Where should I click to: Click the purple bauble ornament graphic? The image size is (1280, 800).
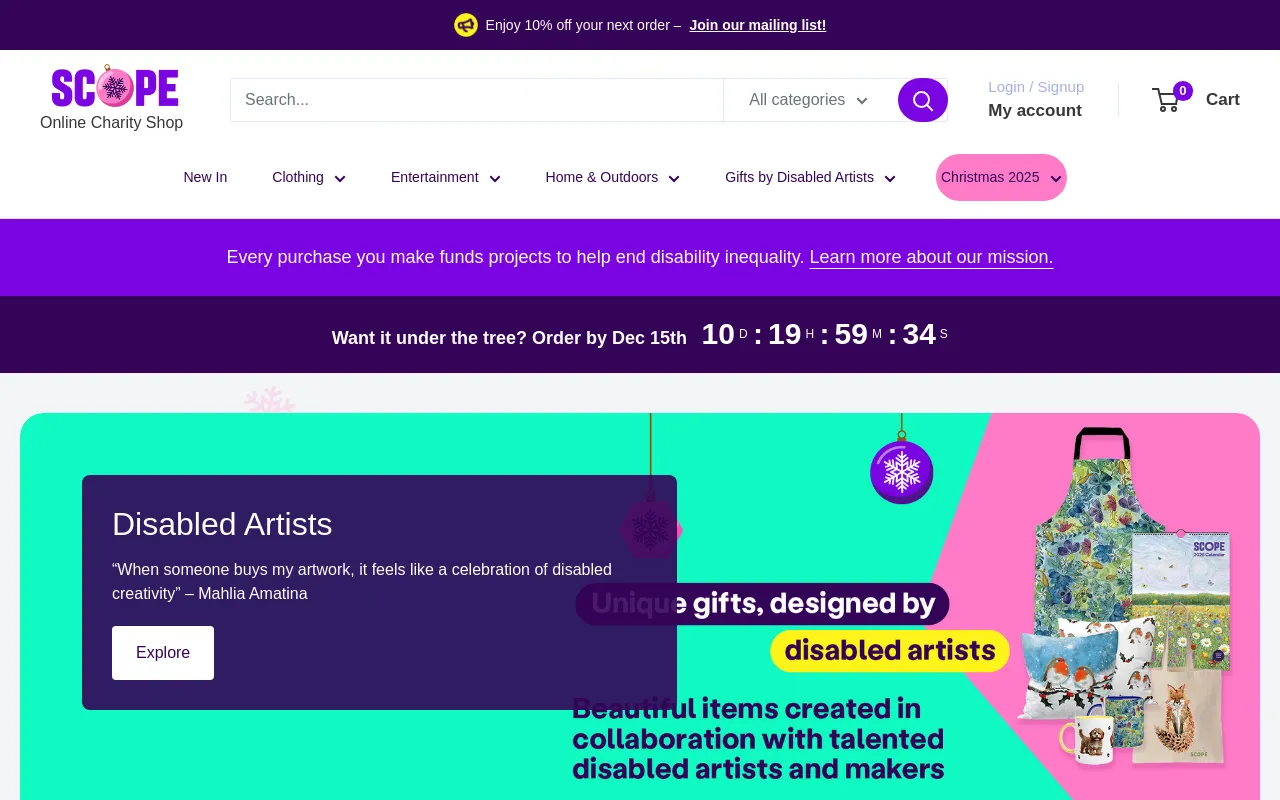[x=901, y=472]
